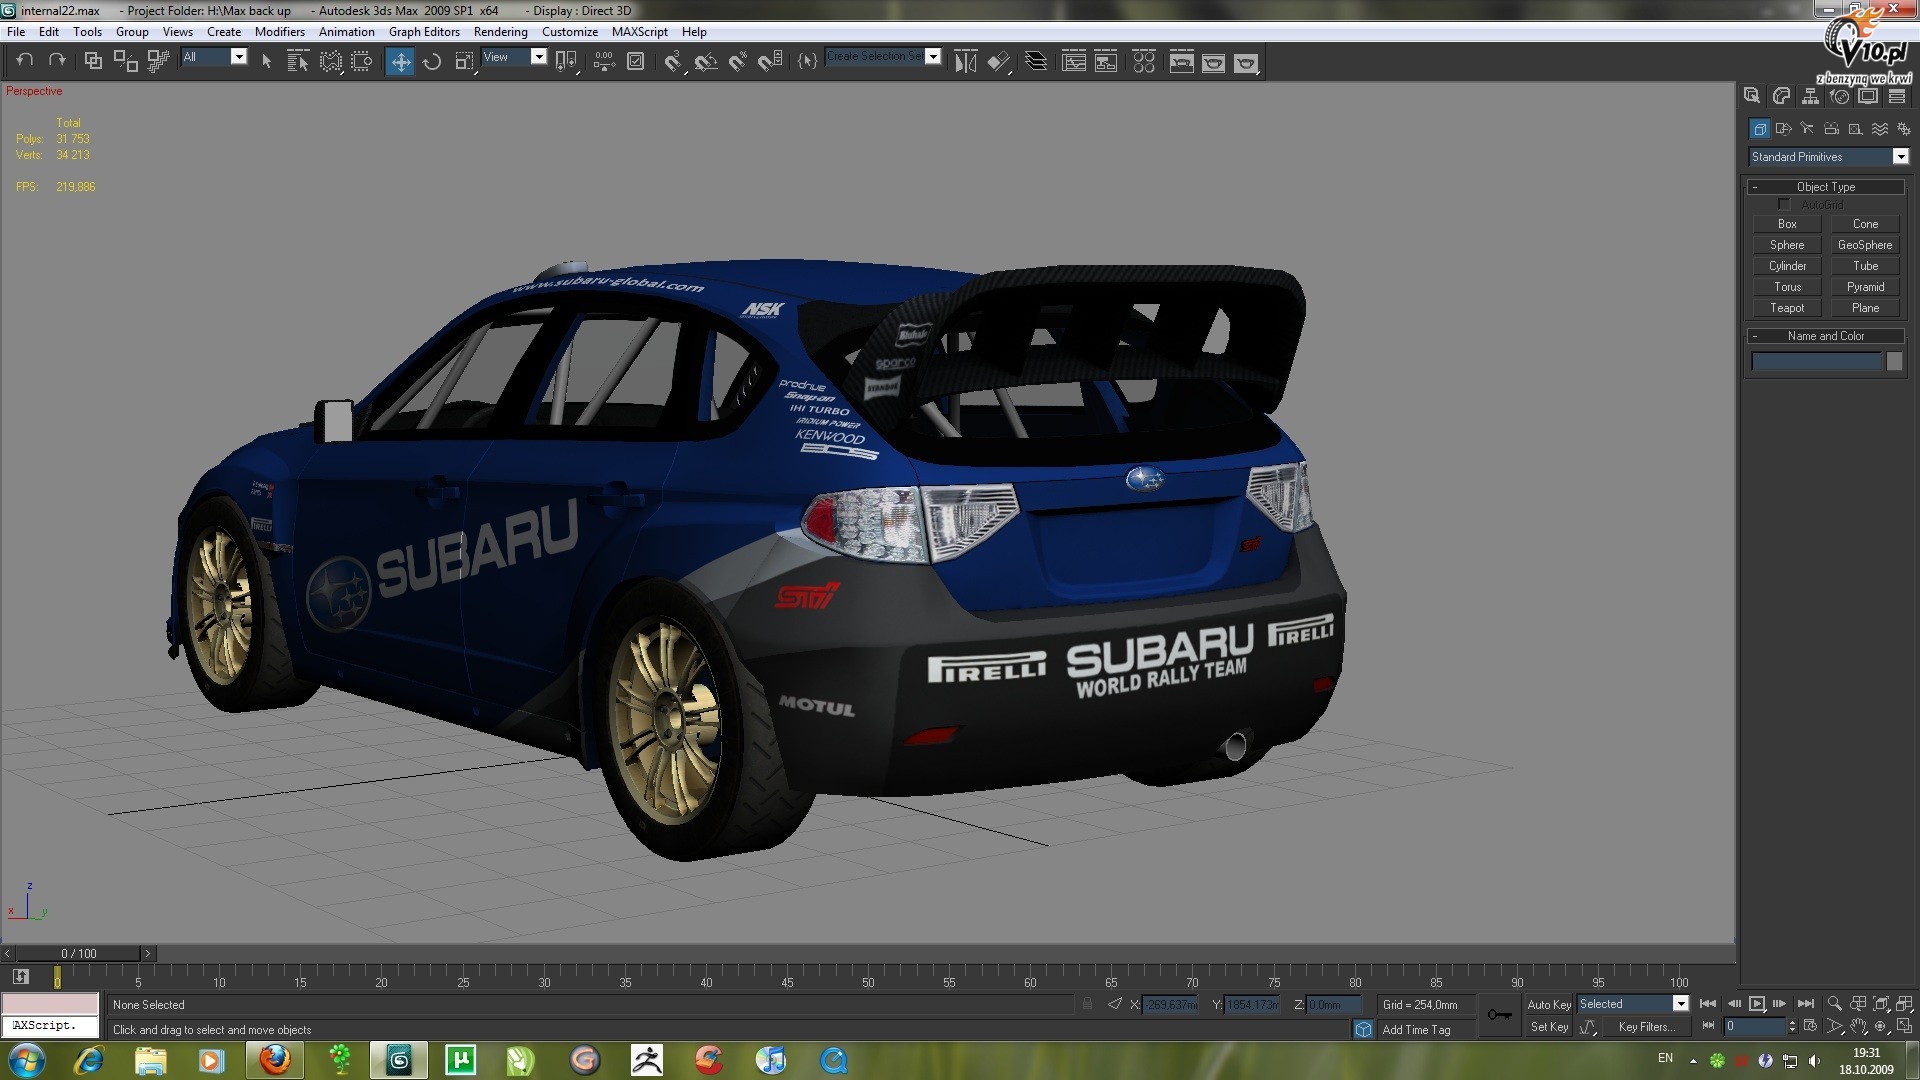Click the Mirror tool icon
Screen dimensions: 1920x1080
965,61
